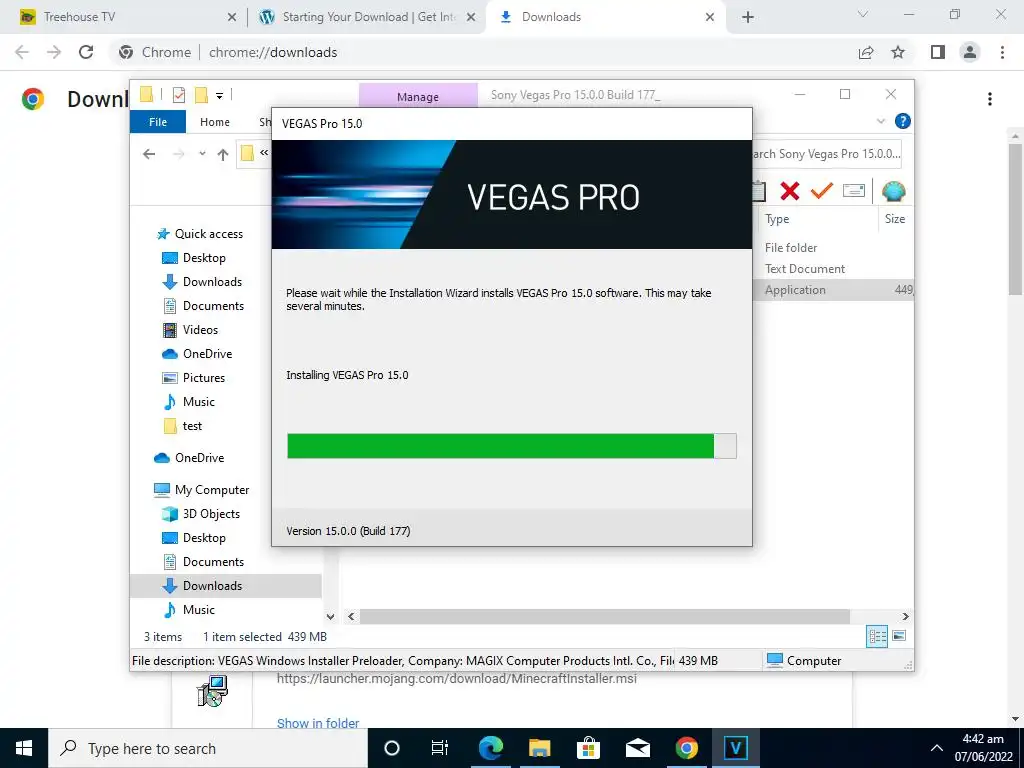Click the taskbar search box
The image size is (1024, 768).
[208, 748]
